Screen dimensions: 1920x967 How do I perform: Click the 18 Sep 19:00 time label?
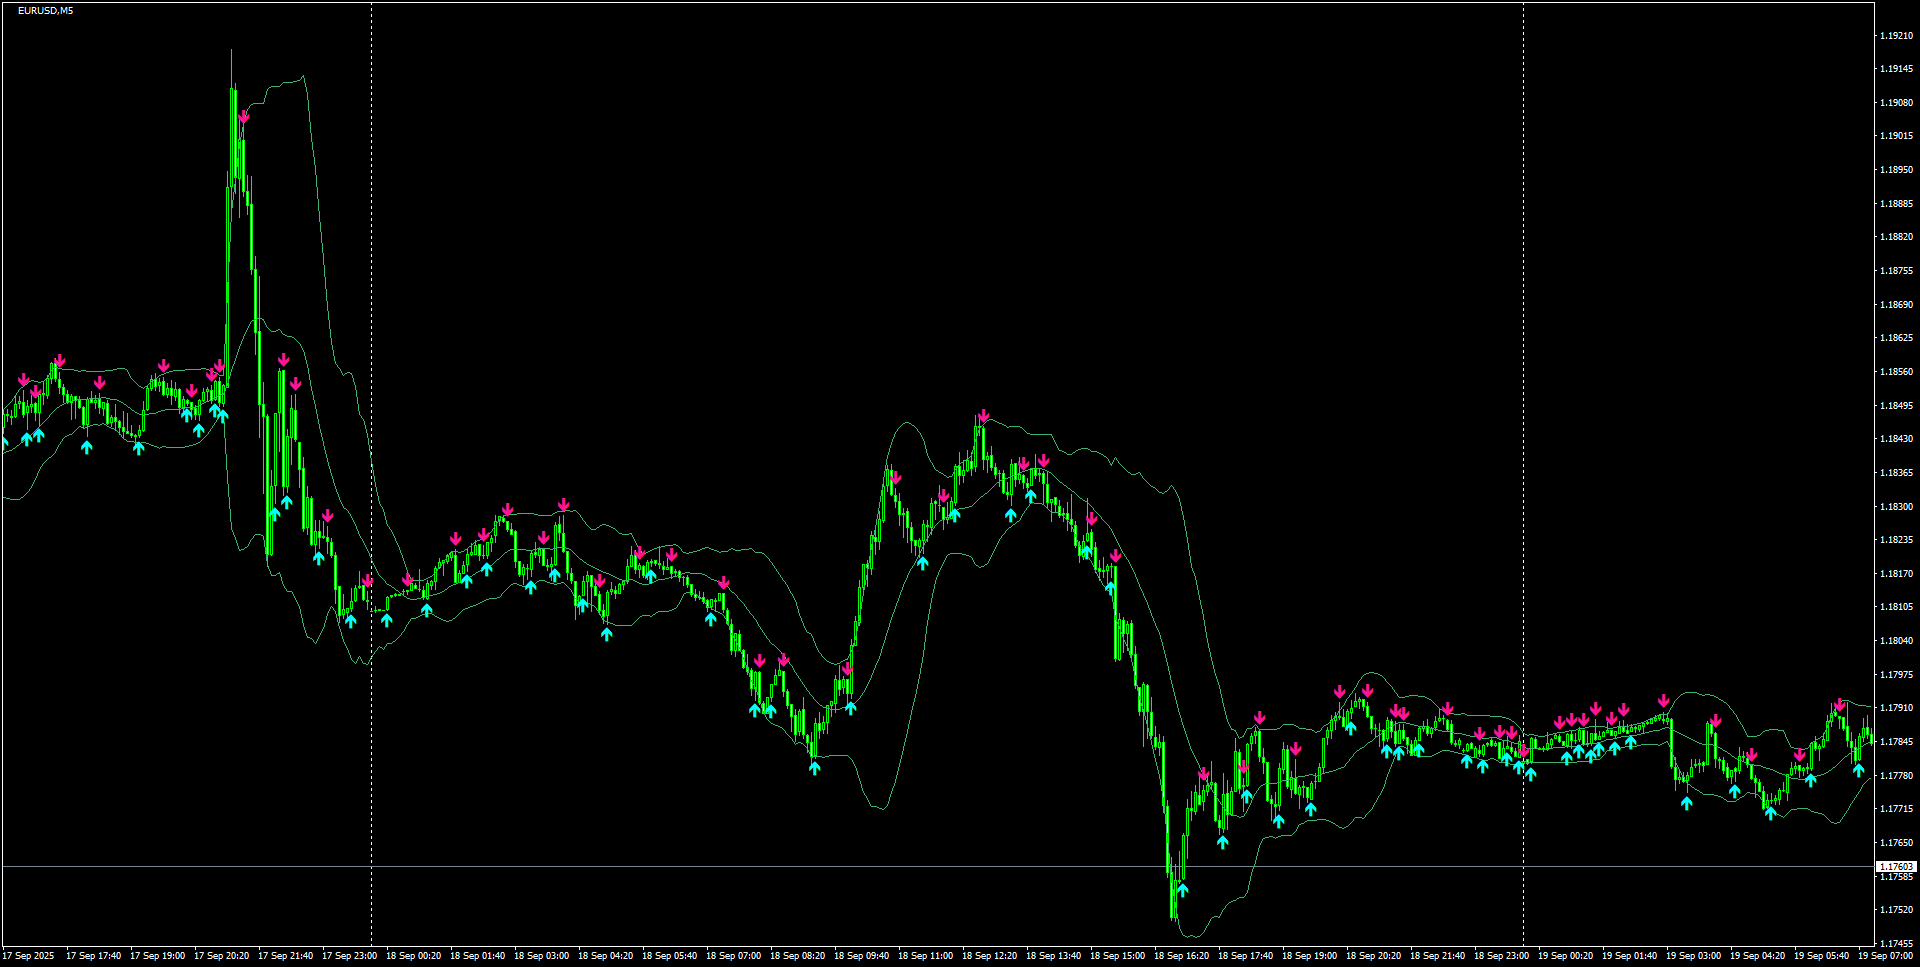(1309, 956)
